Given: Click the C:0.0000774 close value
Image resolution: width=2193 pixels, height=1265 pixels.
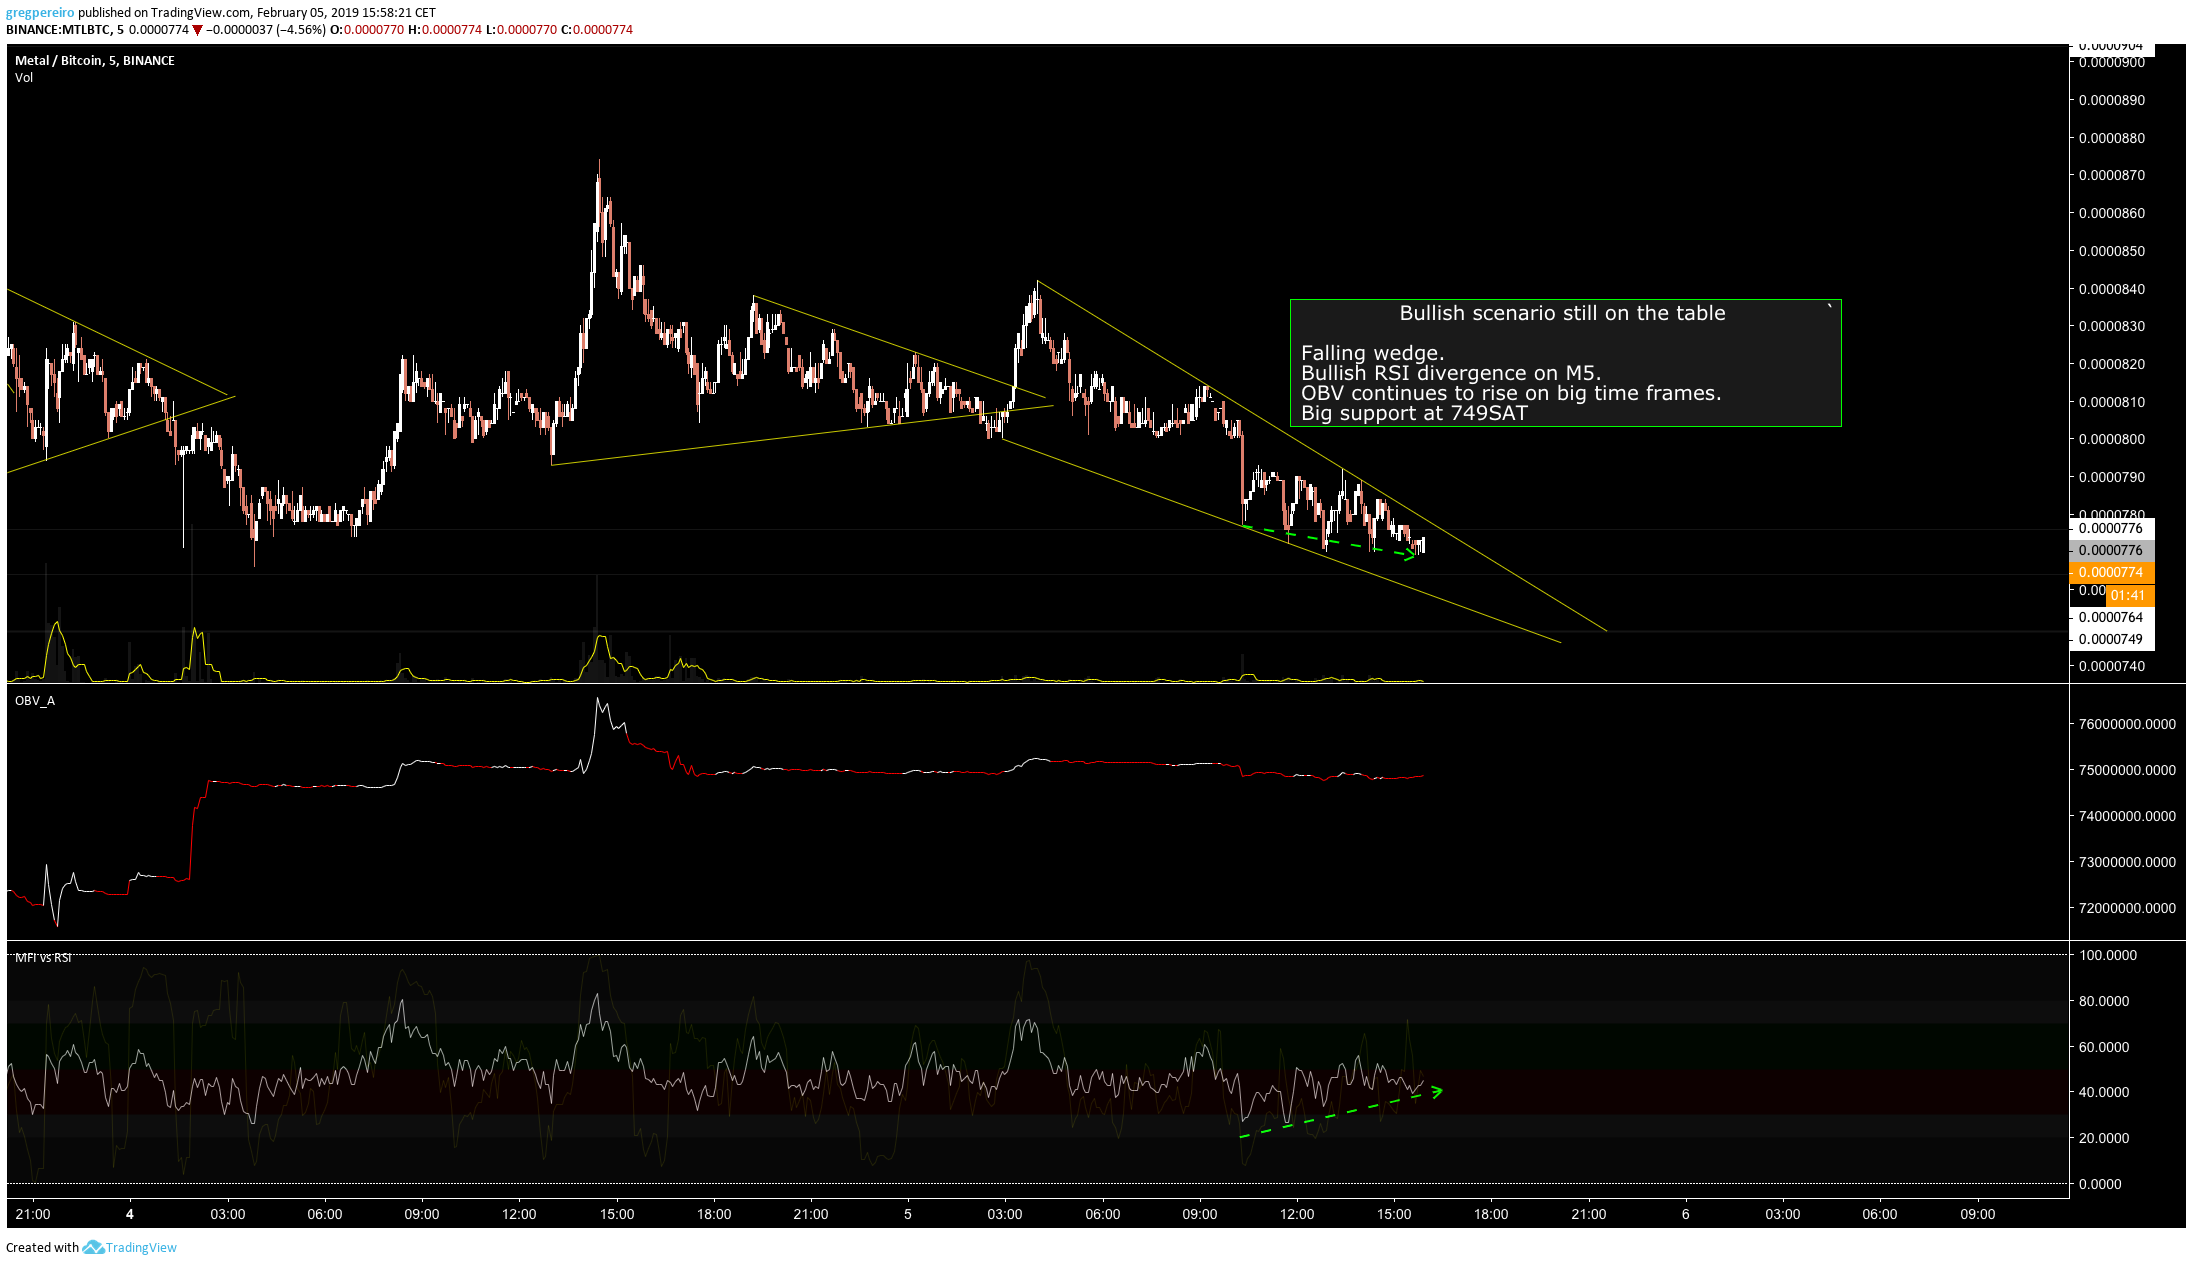Looking at the screenshot, I should click(597, 30).
